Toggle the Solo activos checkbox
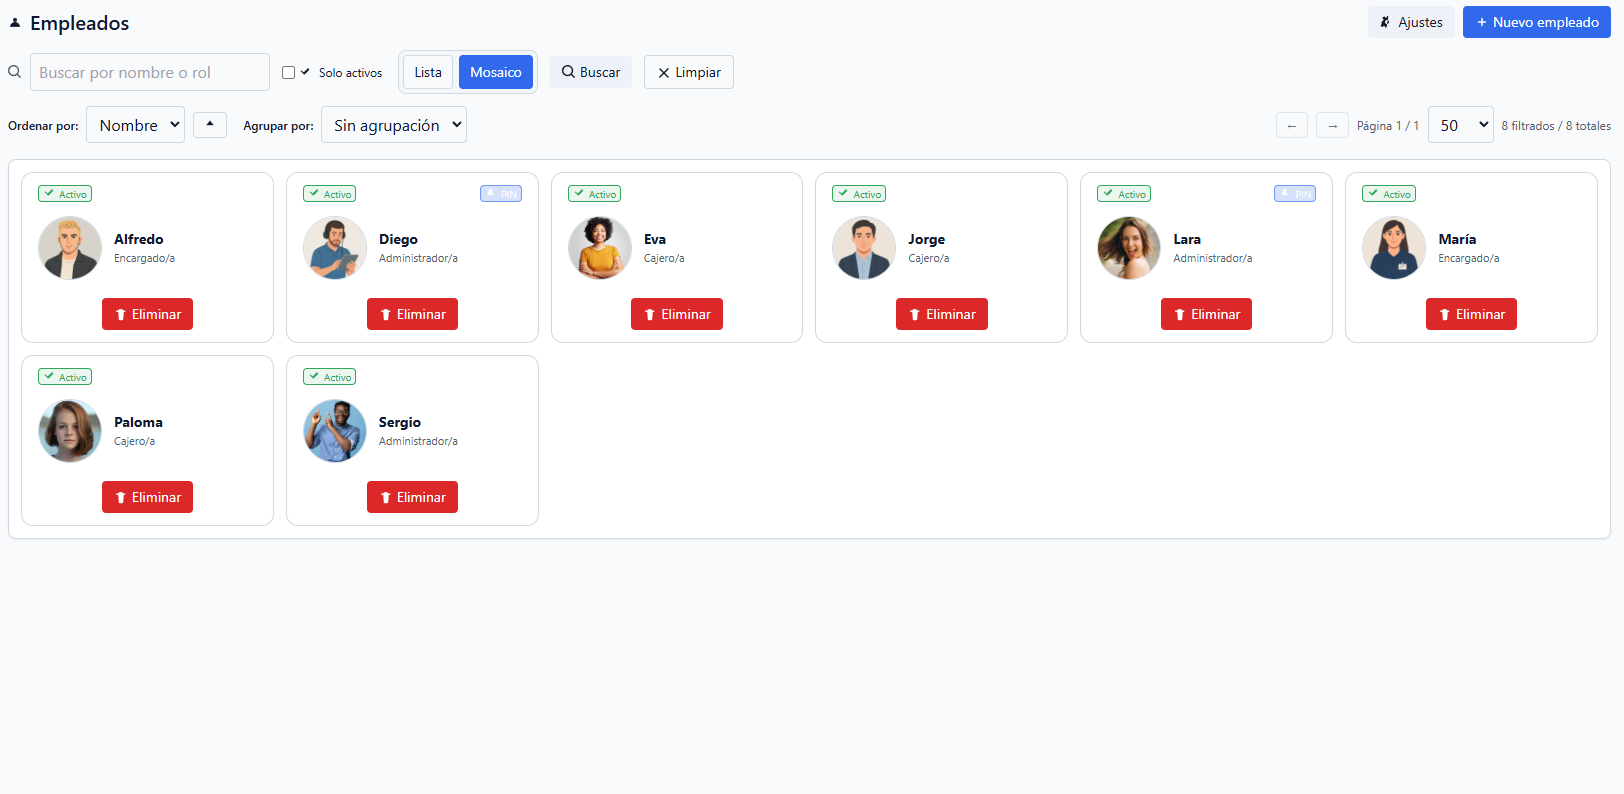1624x794 pixels. tap(289, 72)
